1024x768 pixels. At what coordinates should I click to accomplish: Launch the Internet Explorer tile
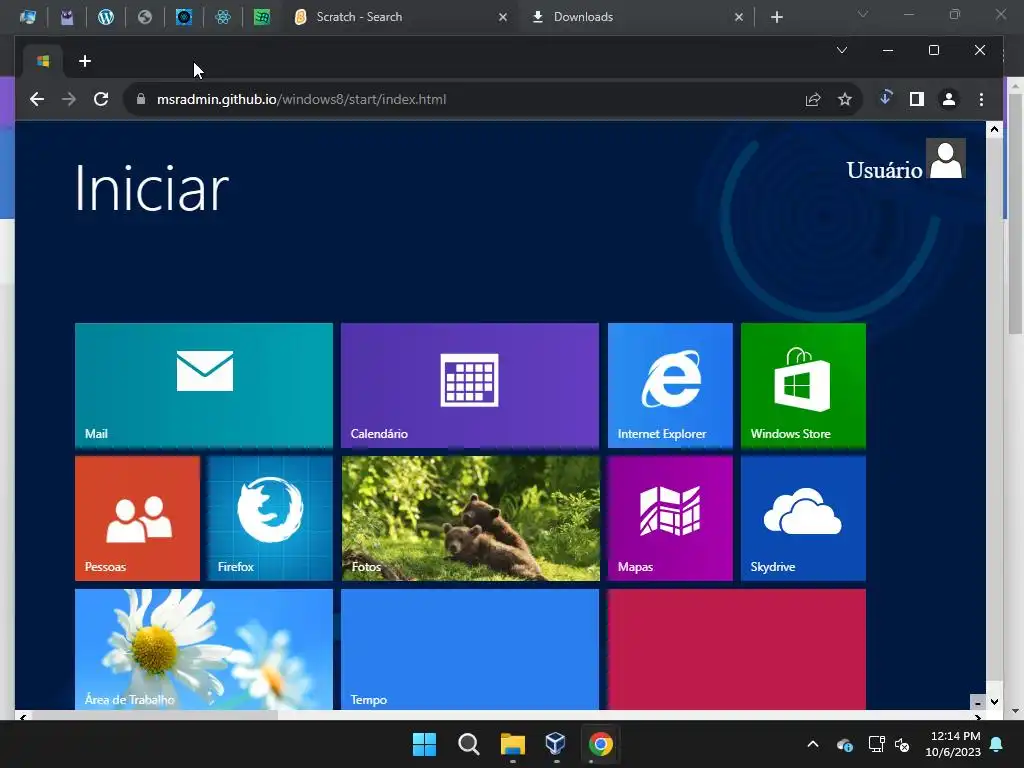coord(670,385)
